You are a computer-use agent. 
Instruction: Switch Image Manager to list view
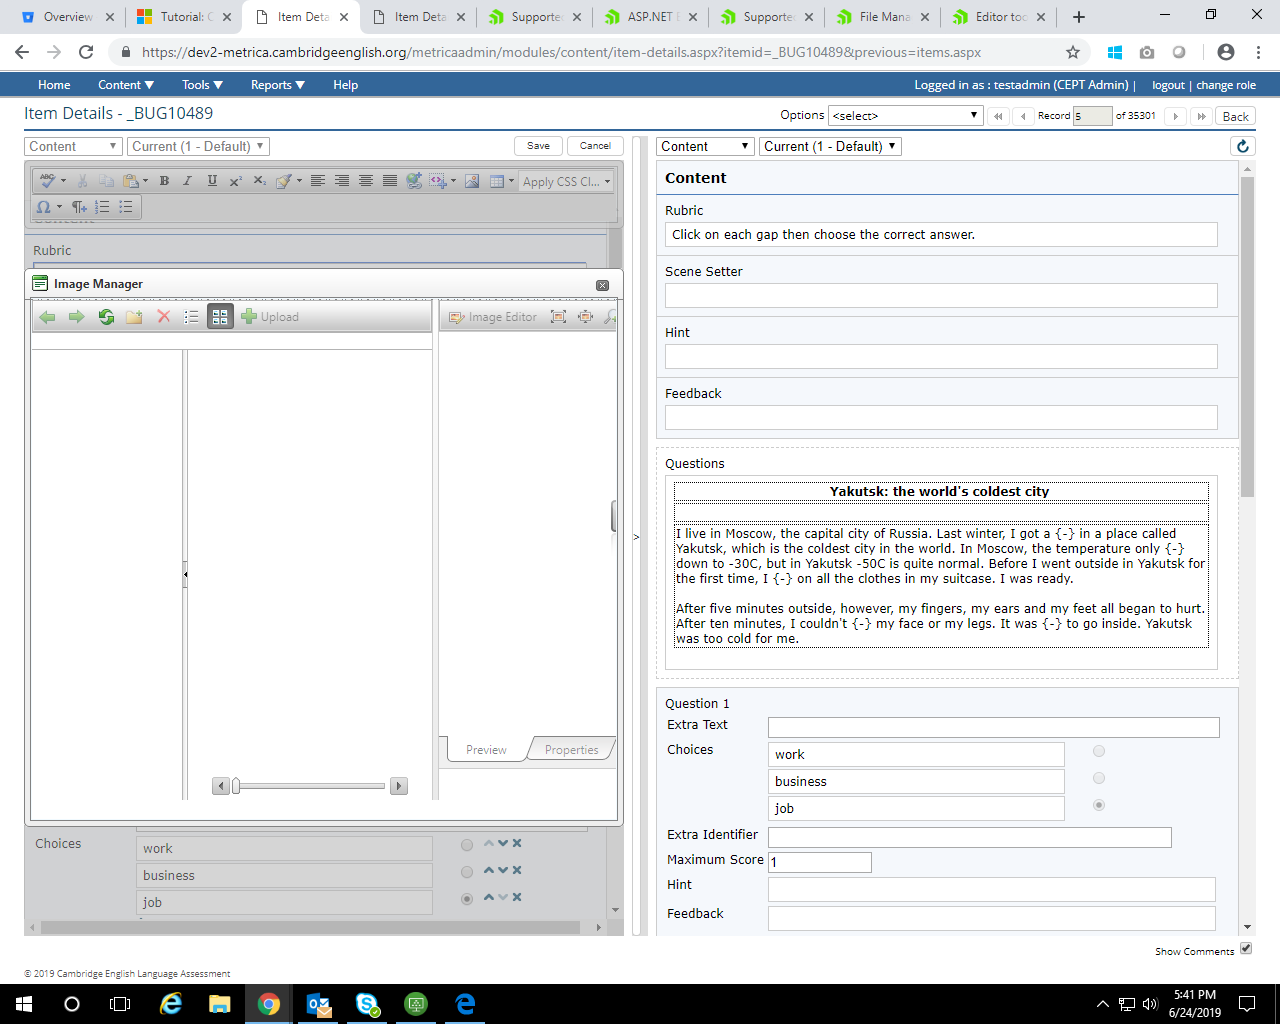point(192,317)
